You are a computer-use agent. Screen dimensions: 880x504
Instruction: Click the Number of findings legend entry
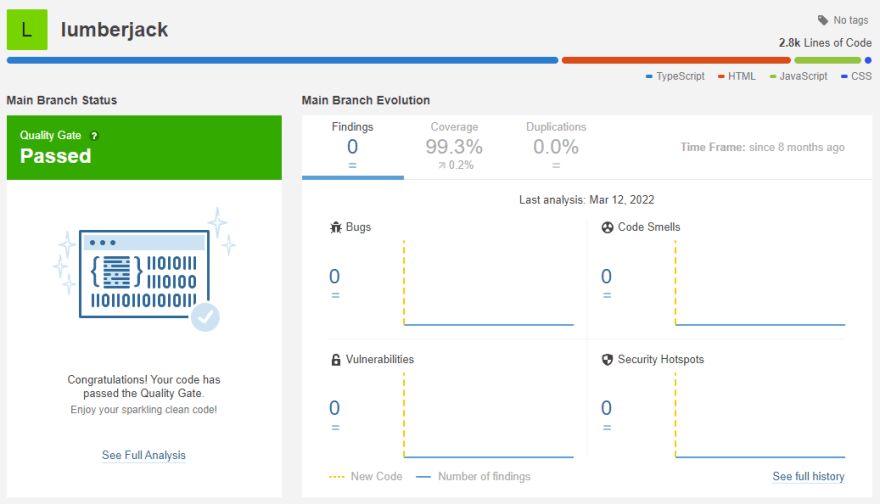pos(473,476)
